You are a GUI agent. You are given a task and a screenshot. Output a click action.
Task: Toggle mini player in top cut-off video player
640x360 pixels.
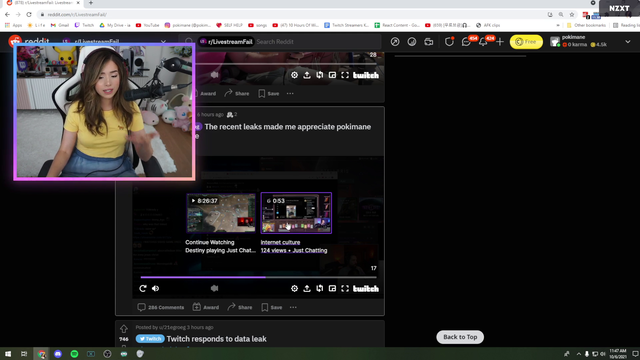(332, 75)
